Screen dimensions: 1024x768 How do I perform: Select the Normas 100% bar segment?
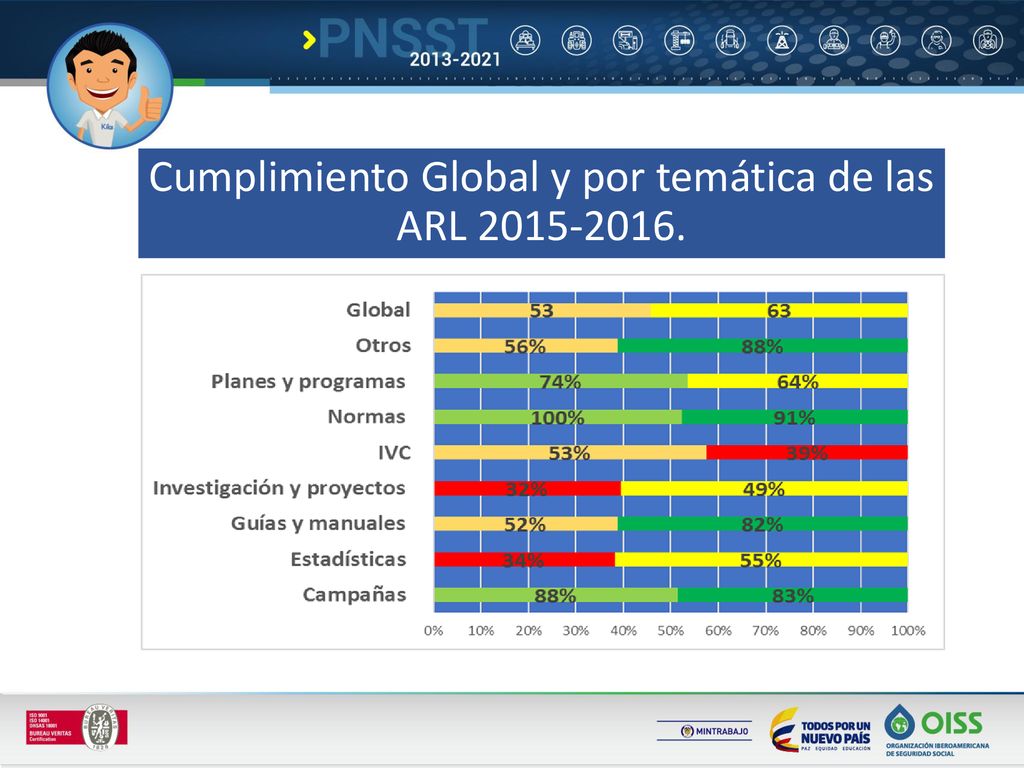pyautogui.click(x=558, y=417)
